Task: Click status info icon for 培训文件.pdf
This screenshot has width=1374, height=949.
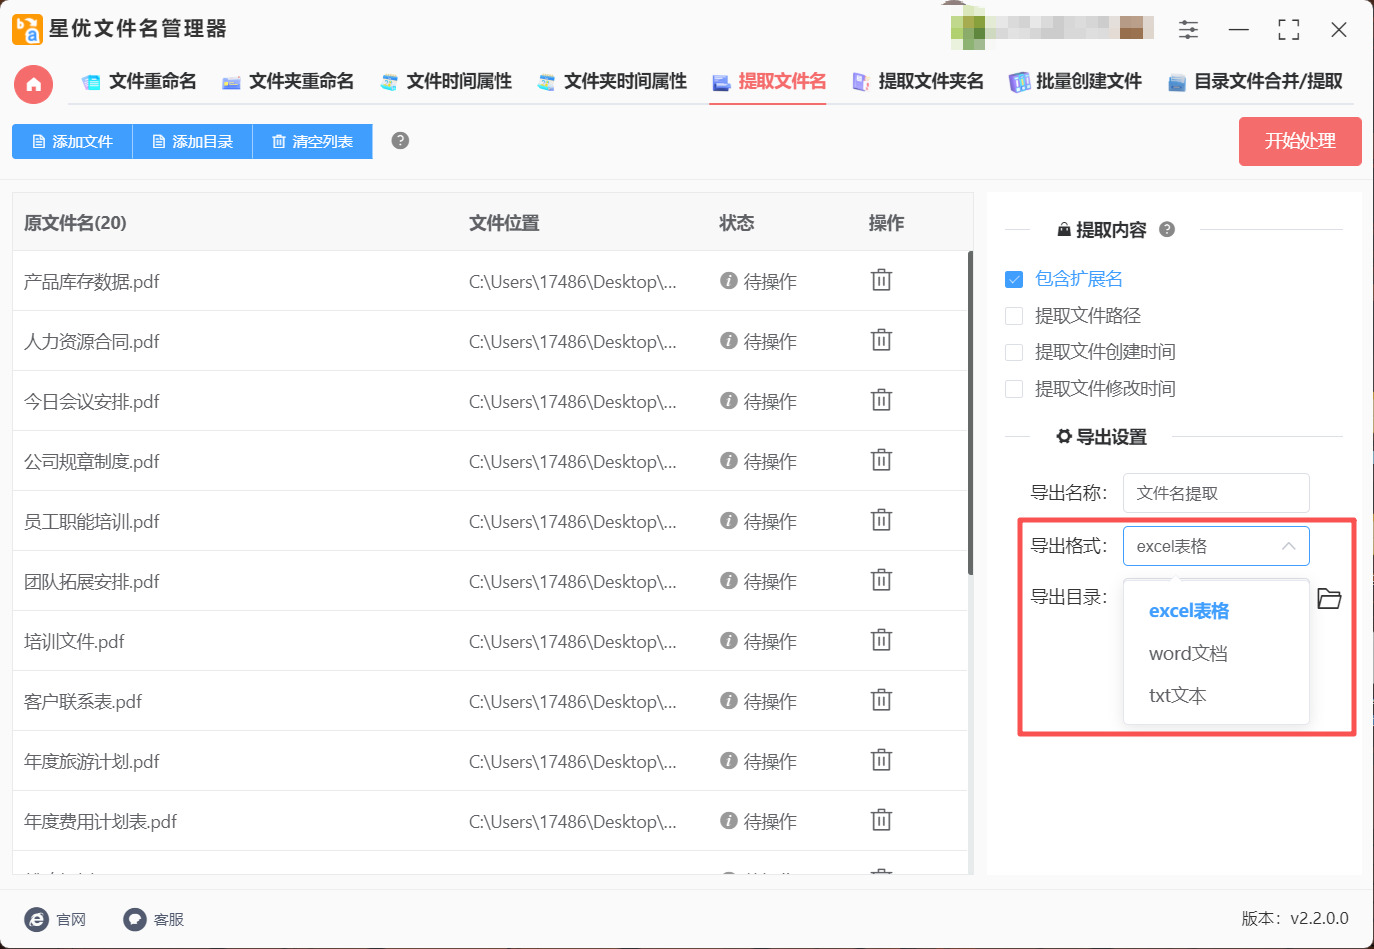Action: [729, 641]
